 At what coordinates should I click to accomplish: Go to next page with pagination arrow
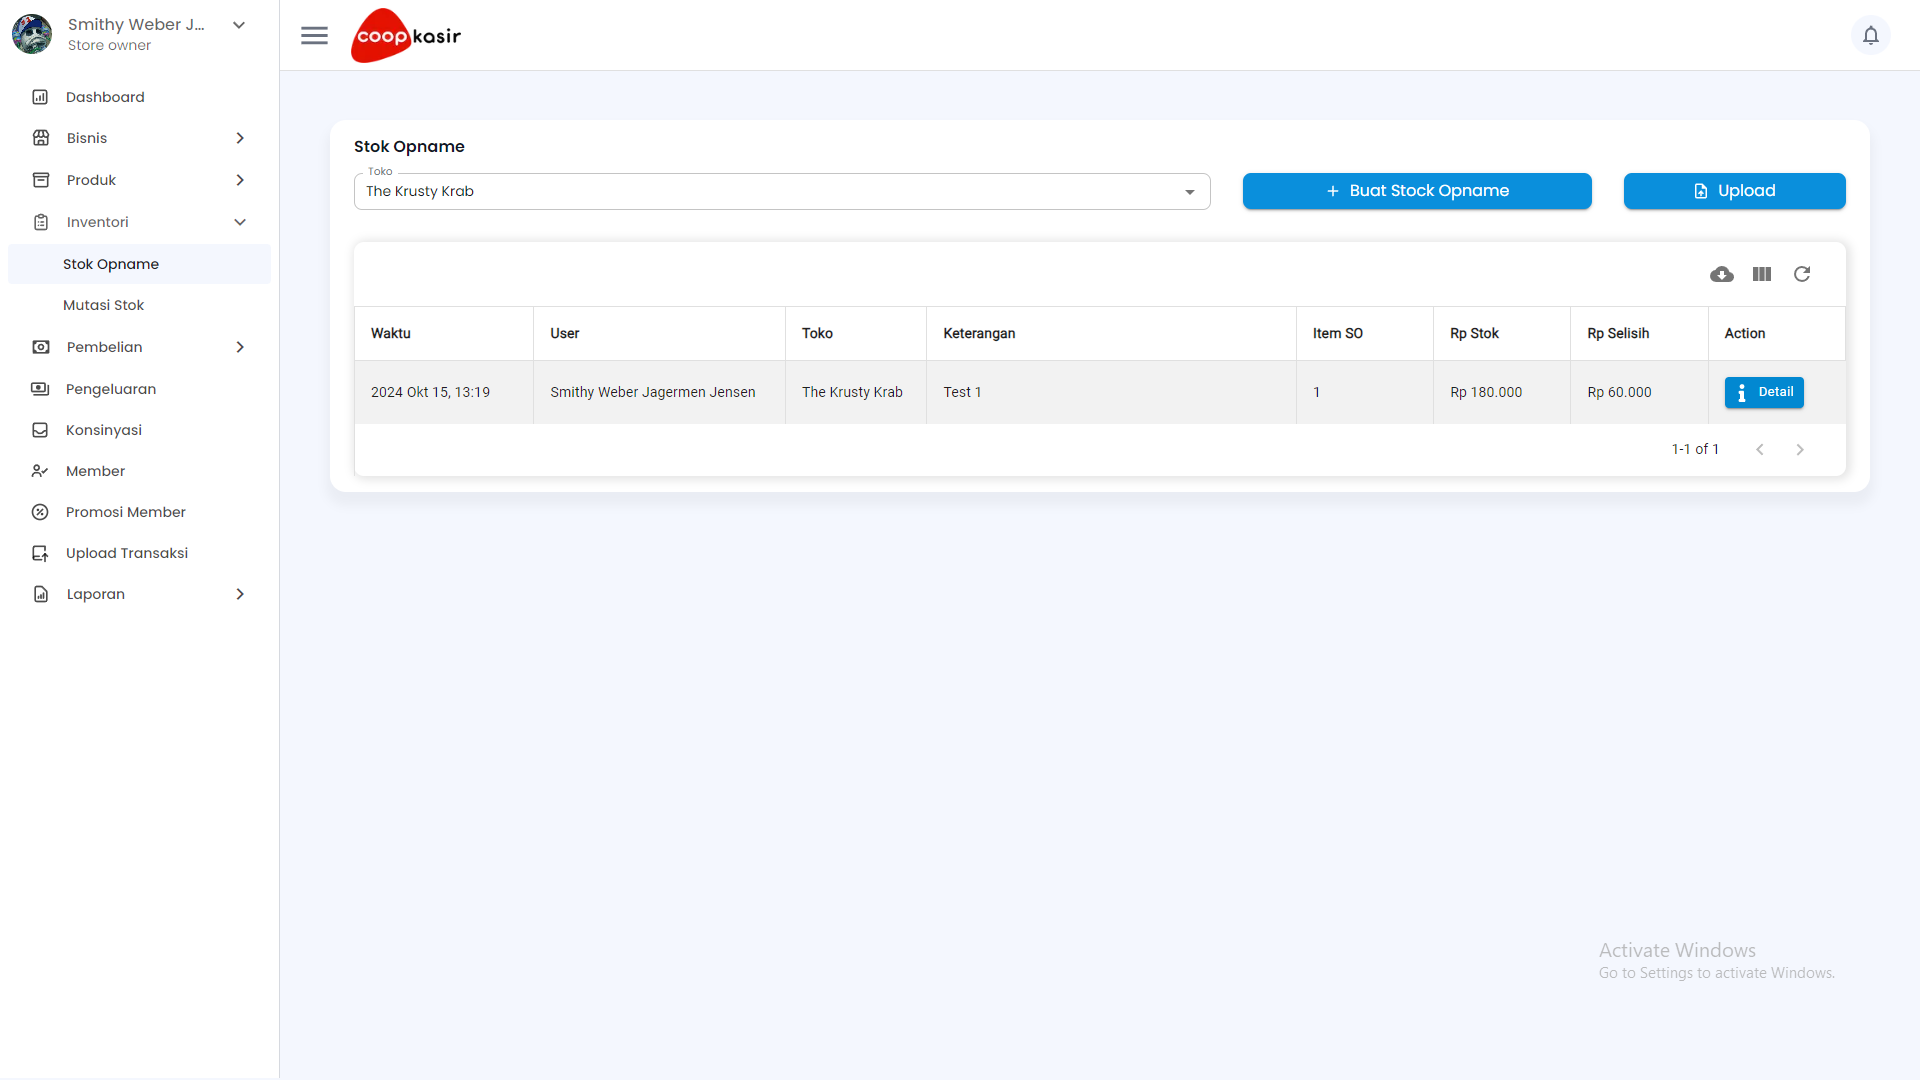(1800, 449)
